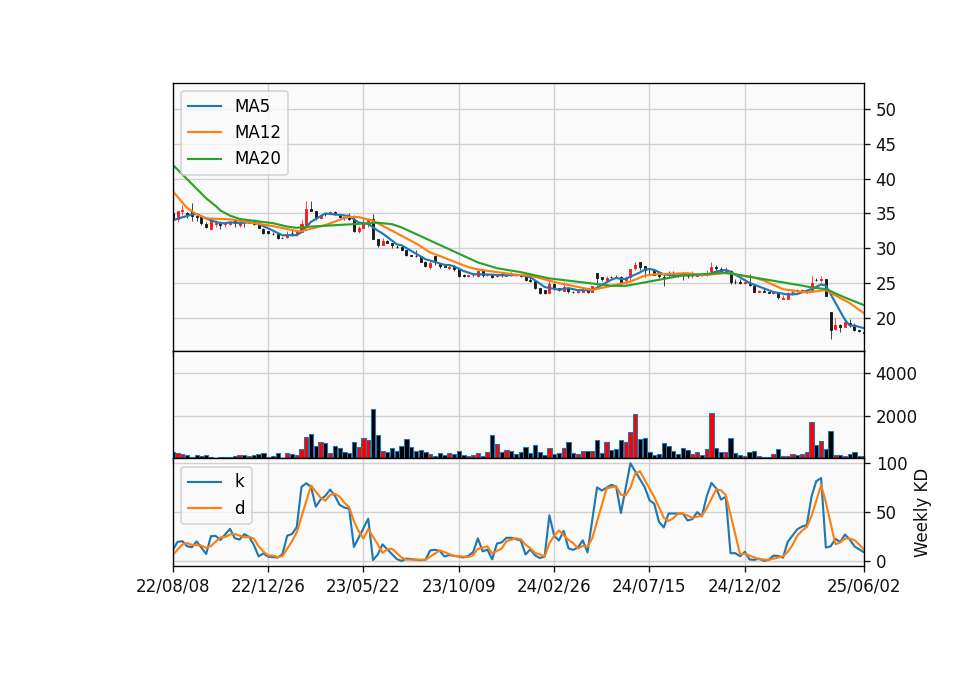Viewport: 960px width, 690px height.
Task: Click the 23/10/09 date axis label
Action: pyautogui.click(x=459, y=586)
